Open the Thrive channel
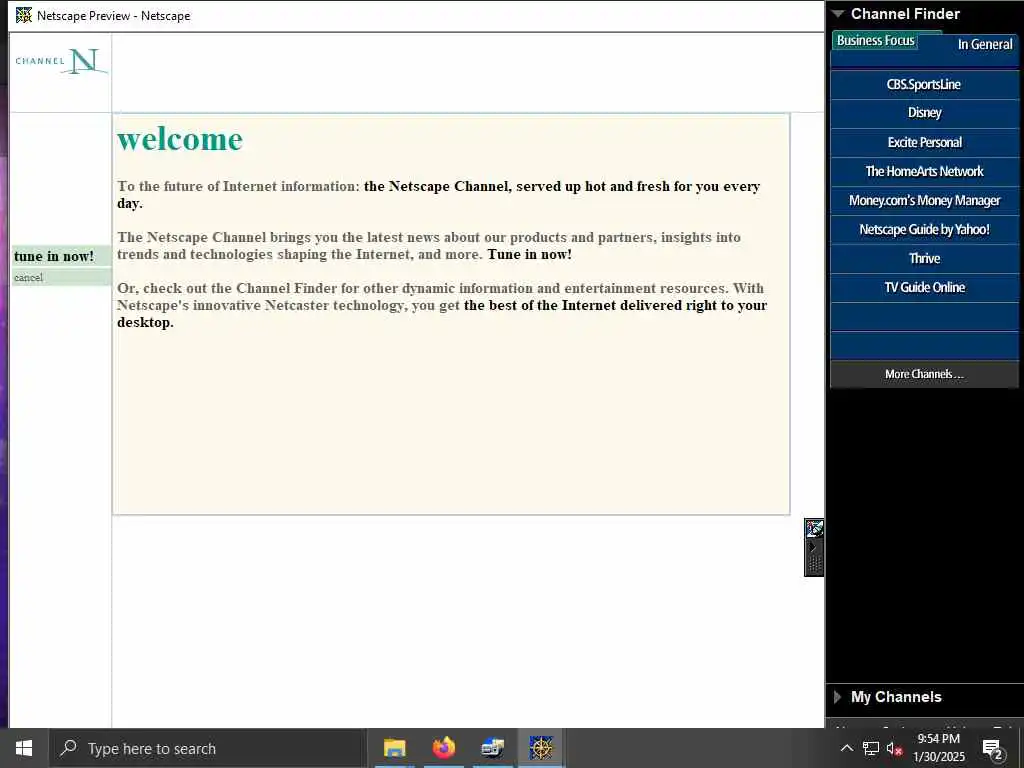 pos(924,259)
